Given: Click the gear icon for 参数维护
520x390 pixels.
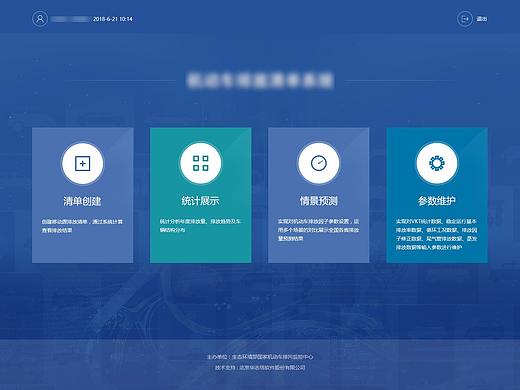Looking at the screenshot, I should click(437, 163).
